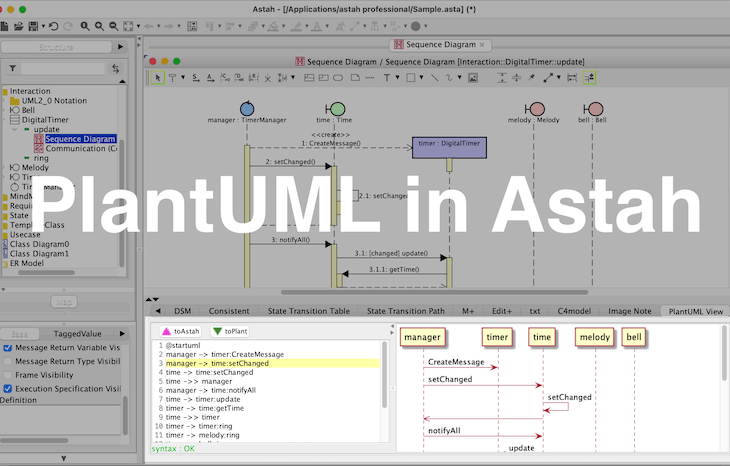Click the swap arrows icon beside filter field
Screen dimensions: 730x466
115,68
